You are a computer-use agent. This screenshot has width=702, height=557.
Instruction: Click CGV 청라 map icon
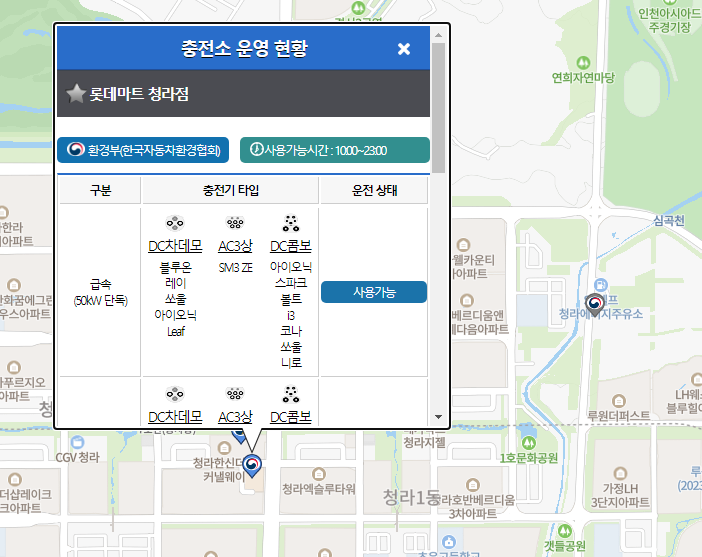tap(77, 442)
